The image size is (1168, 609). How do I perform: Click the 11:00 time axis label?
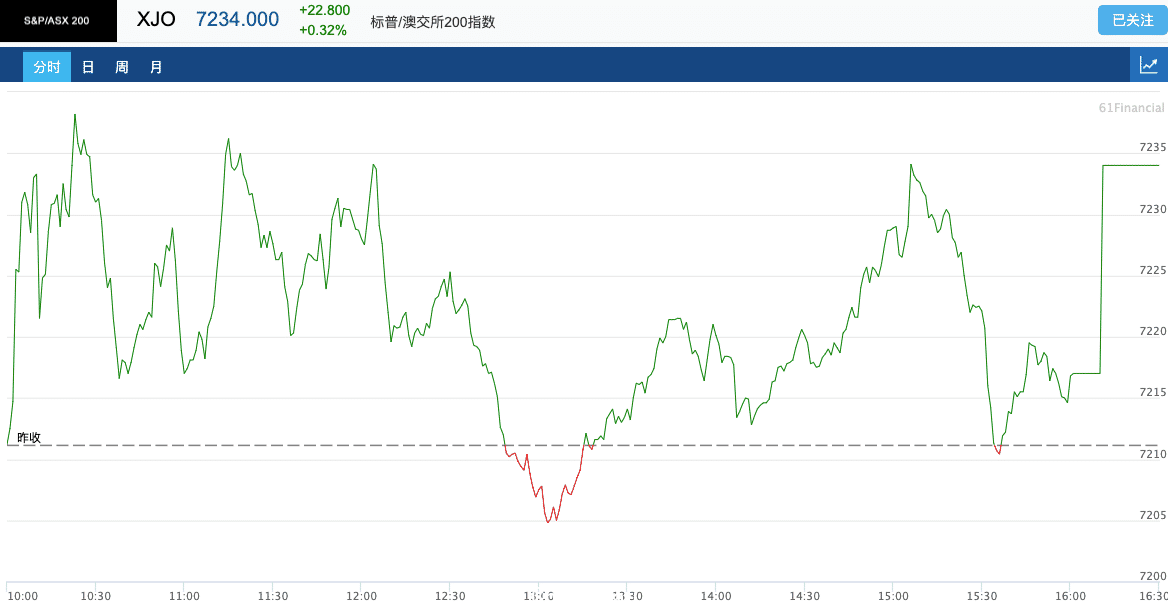coord(184,596)
